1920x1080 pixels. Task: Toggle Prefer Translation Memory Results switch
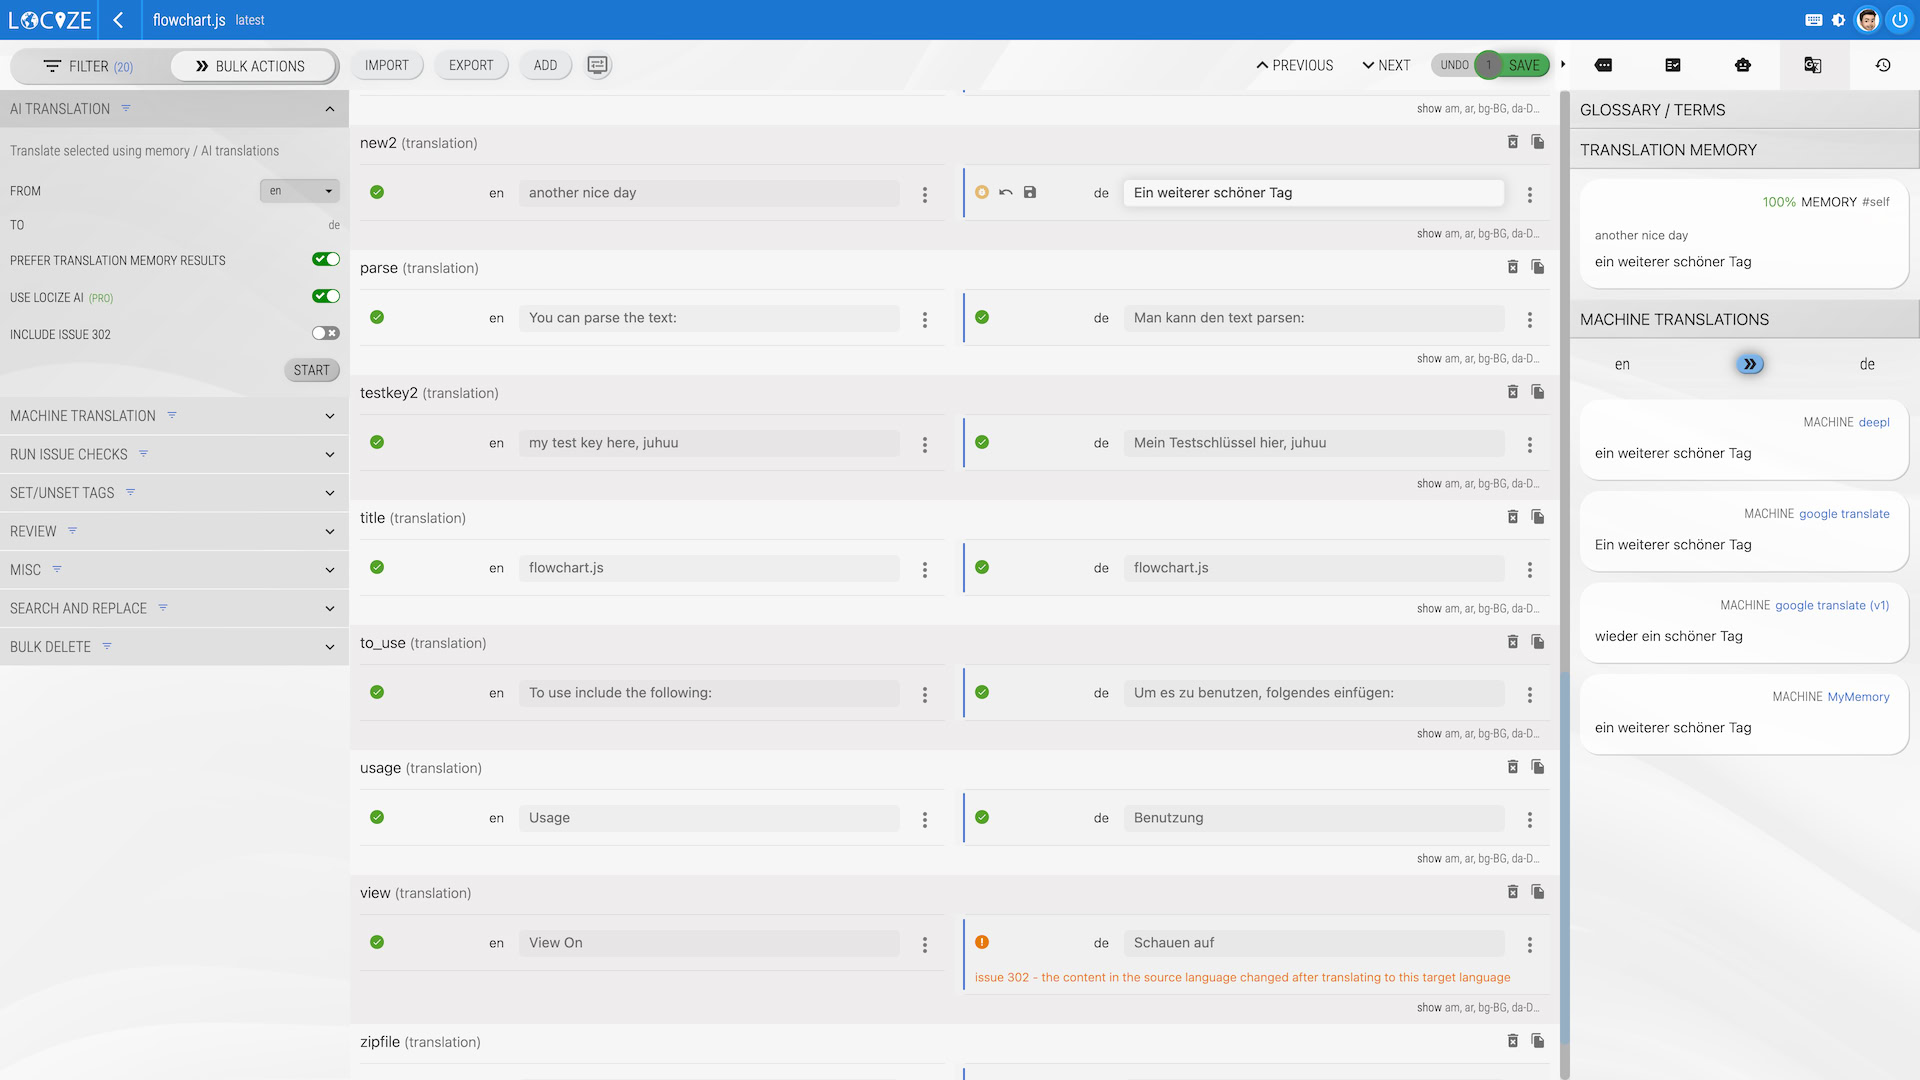[x=325, y=260]
